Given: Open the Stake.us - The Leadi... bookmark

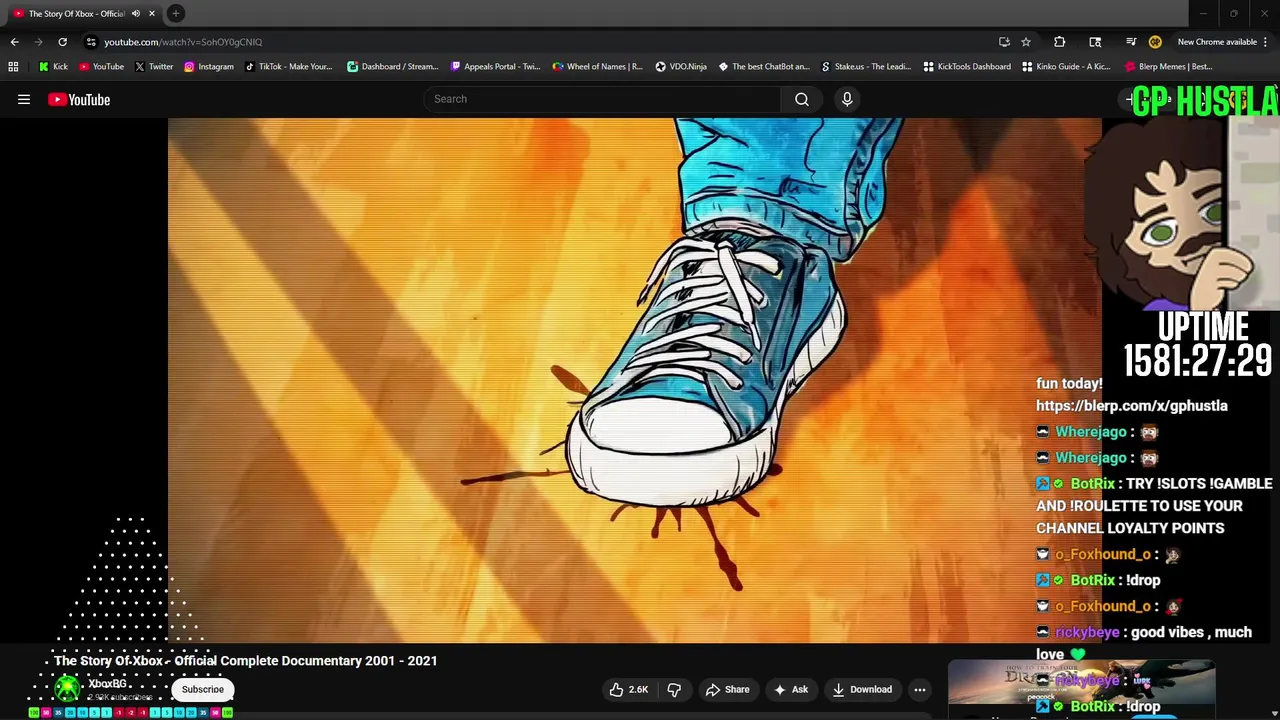Looking at the screenshot, I should tap(866, 67).
